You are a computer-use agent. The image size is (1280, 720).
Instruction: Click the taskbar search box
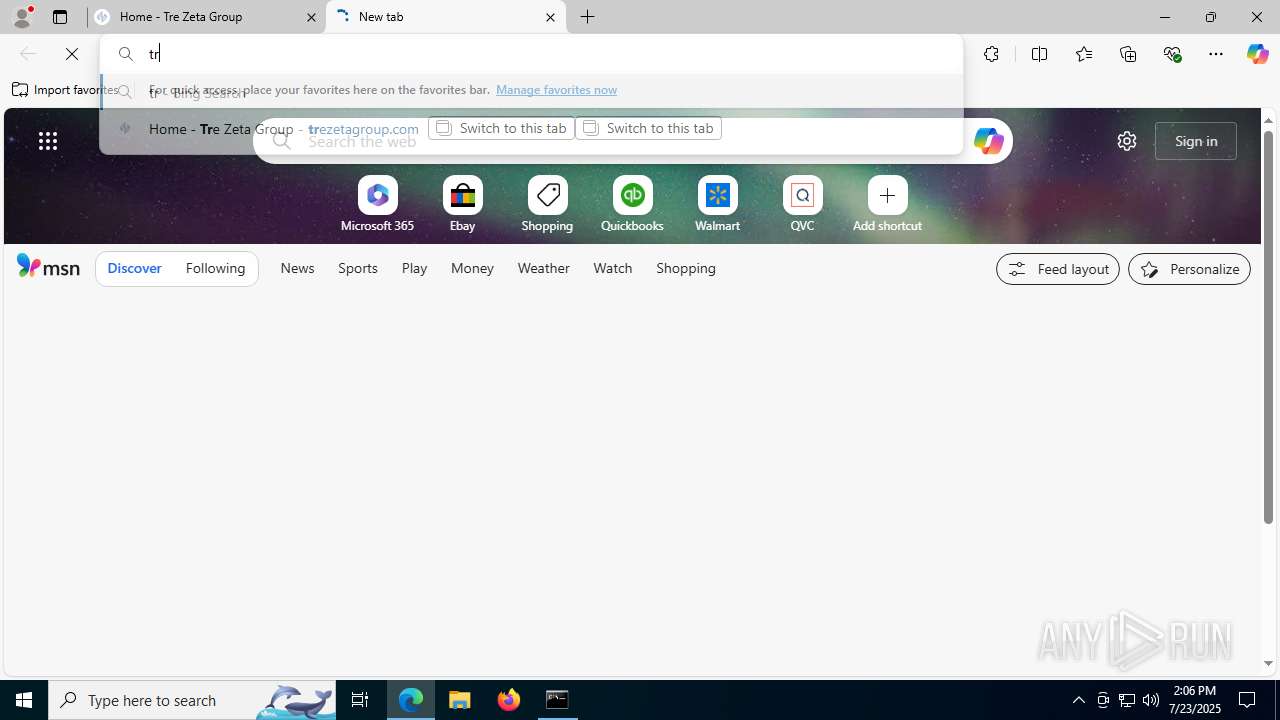click(192, 700)
